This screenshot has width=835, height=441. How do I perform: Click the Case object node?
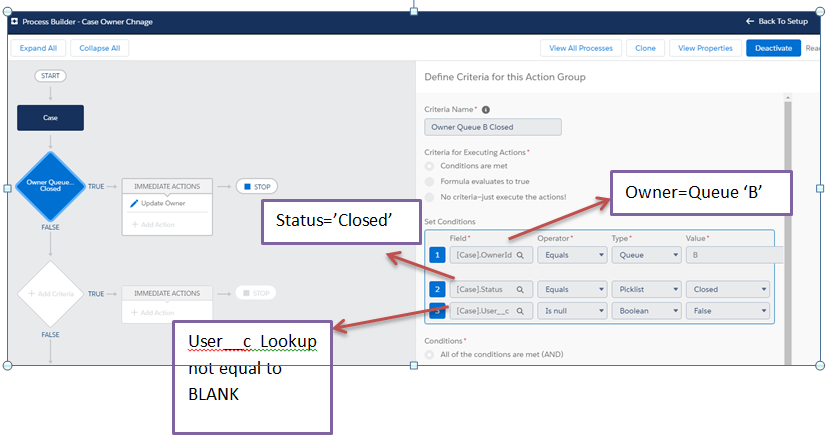point(51,118)
